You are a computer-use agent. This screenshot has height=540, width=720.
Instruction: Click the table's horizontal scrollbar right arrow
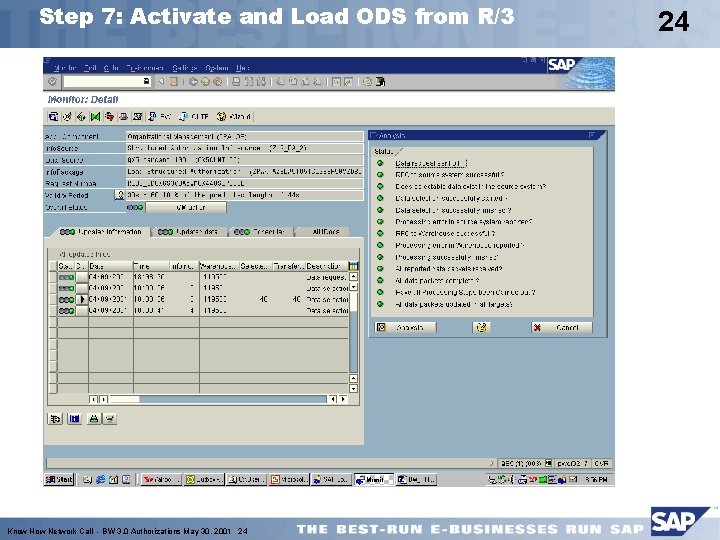tap(343, 399)
